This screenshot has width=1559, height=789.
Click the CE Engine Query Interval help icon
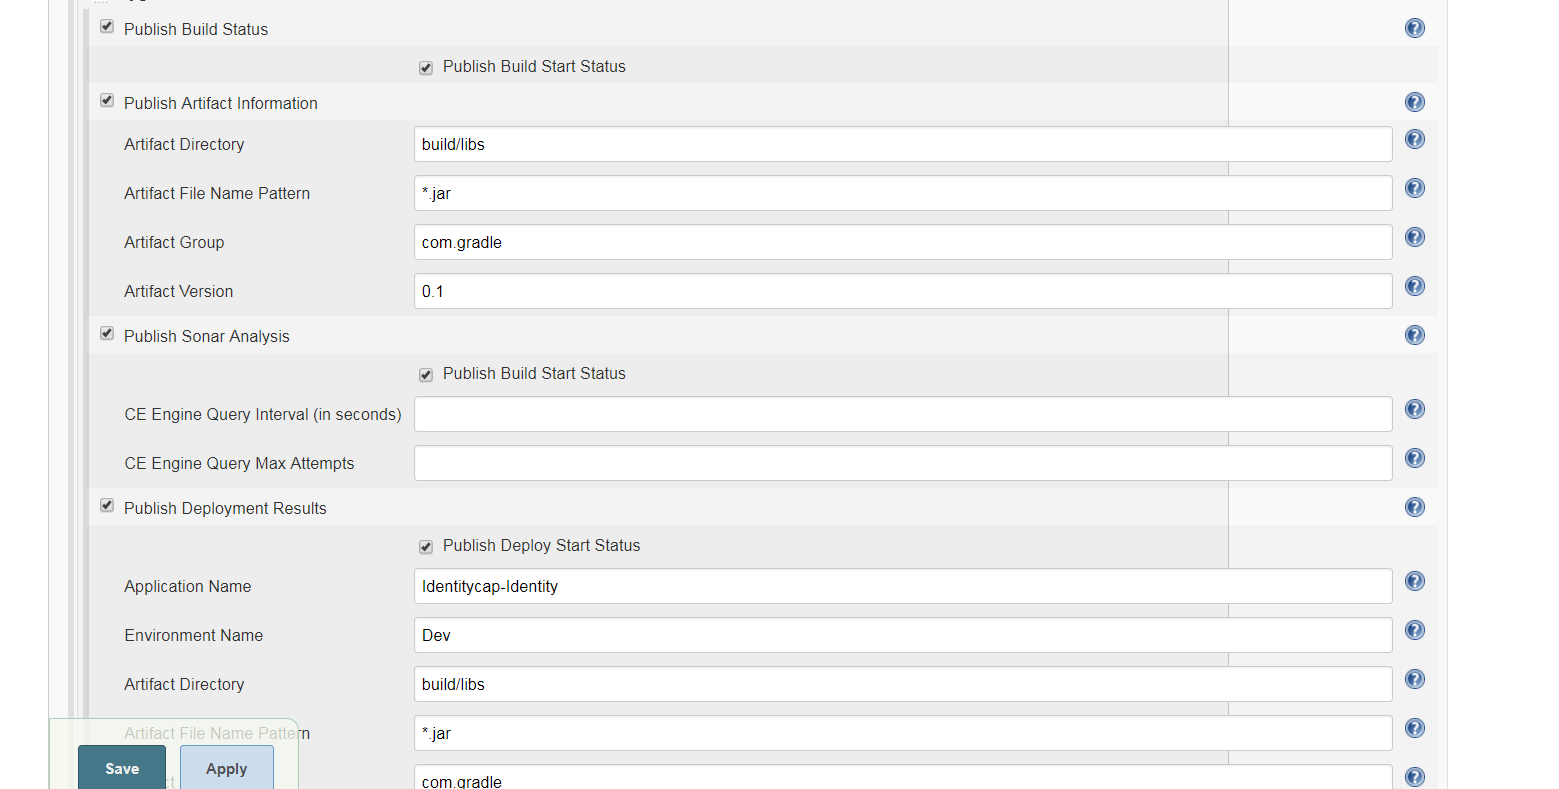pyautogui.click(x=1414, y=408)
